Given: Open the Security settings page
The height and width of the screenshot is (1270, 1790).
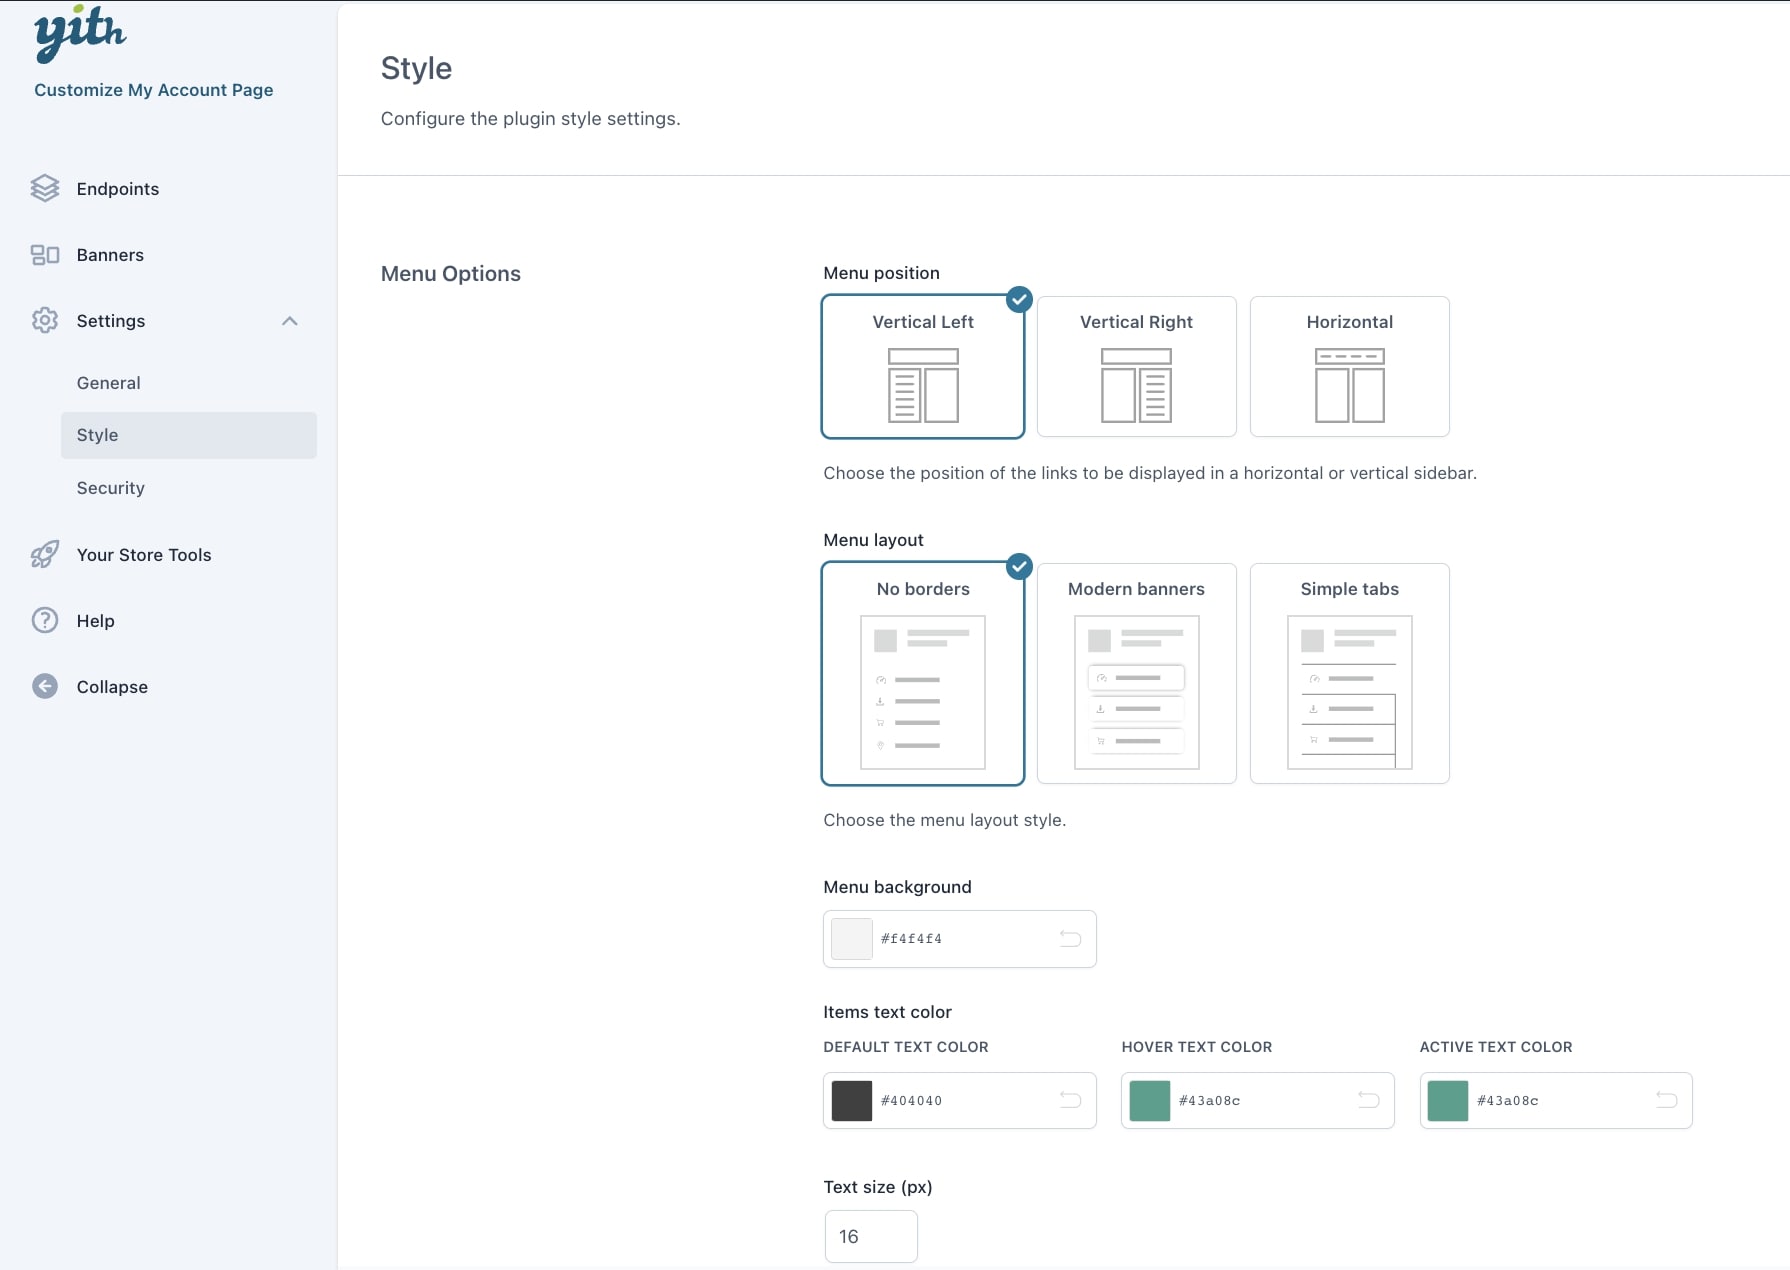Looking at the screenshot, I should click(111, 488).
